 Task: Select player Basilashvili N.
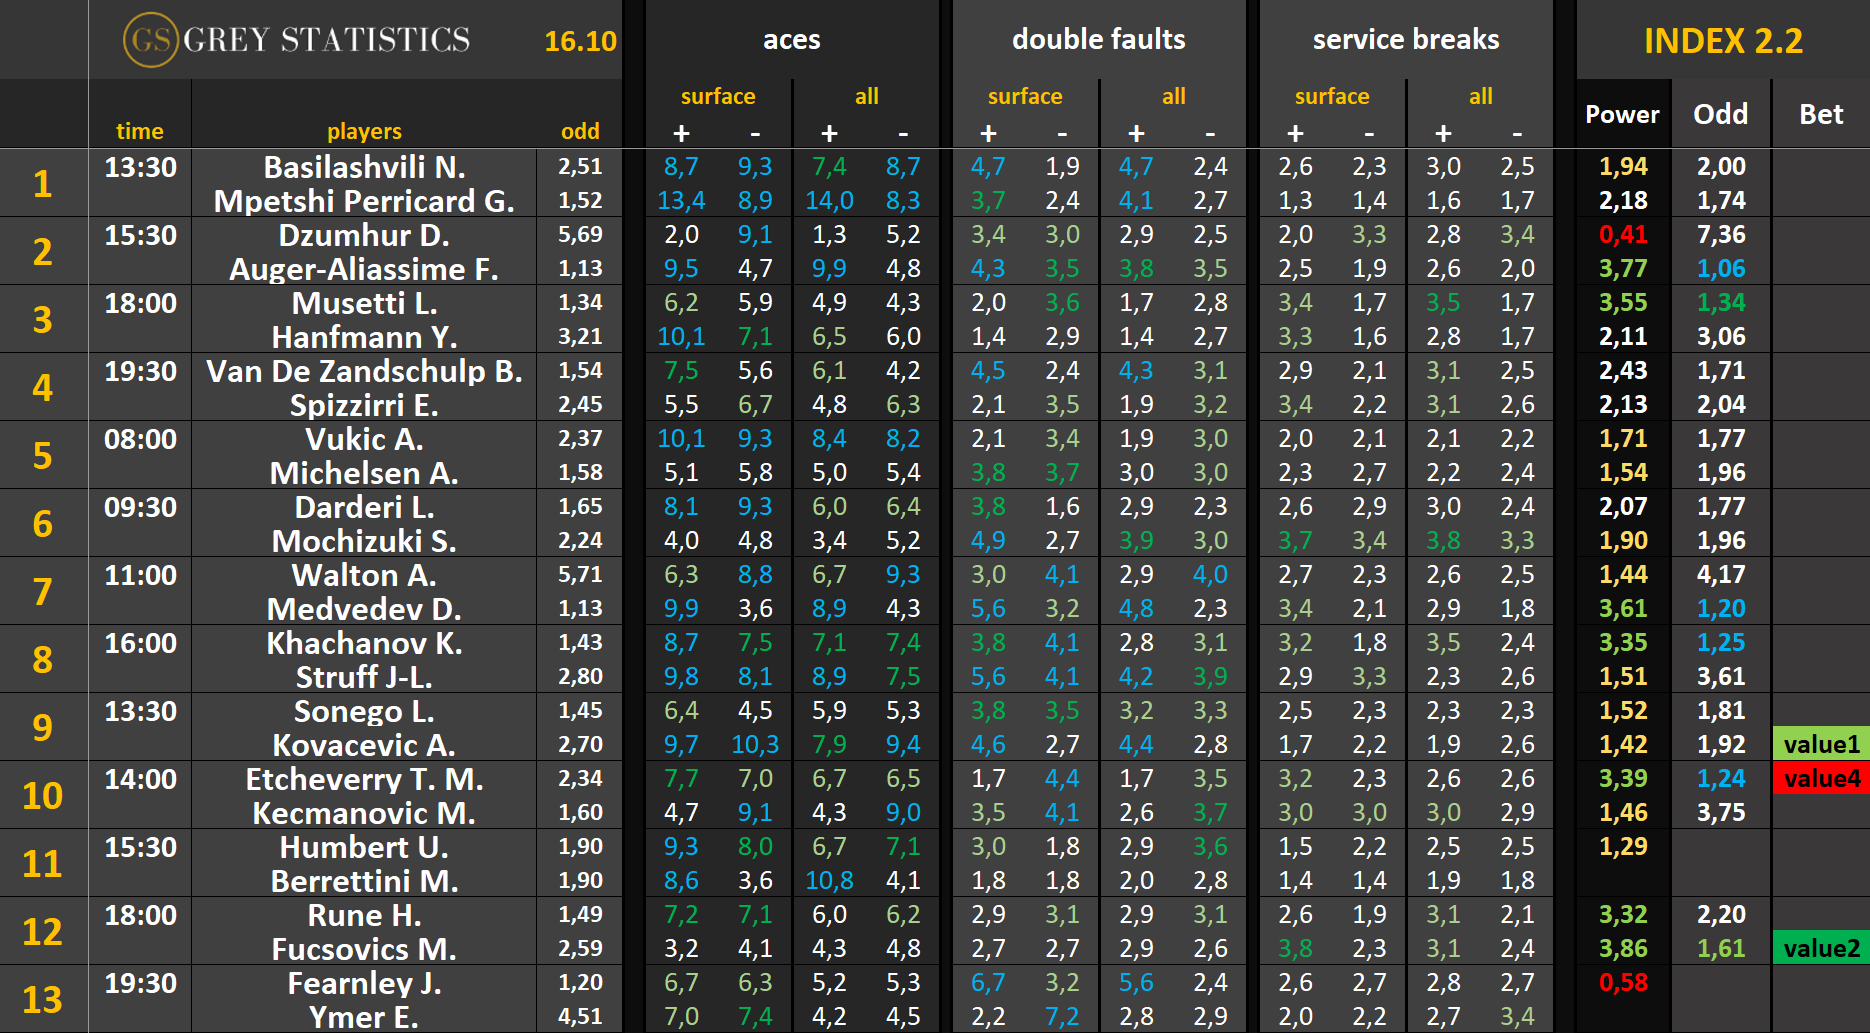(364, 167)
